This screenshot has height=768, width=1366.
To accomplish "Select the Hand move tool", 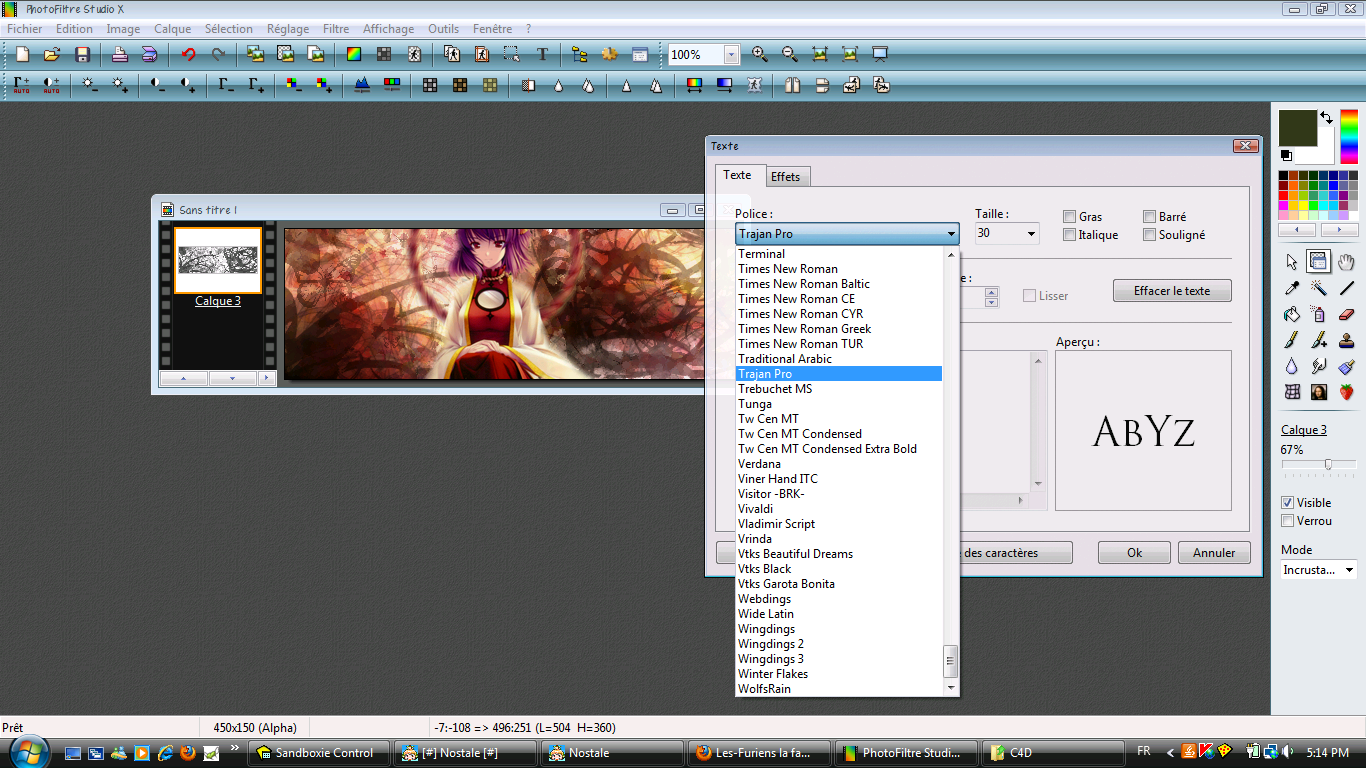I will (1346, 262).
